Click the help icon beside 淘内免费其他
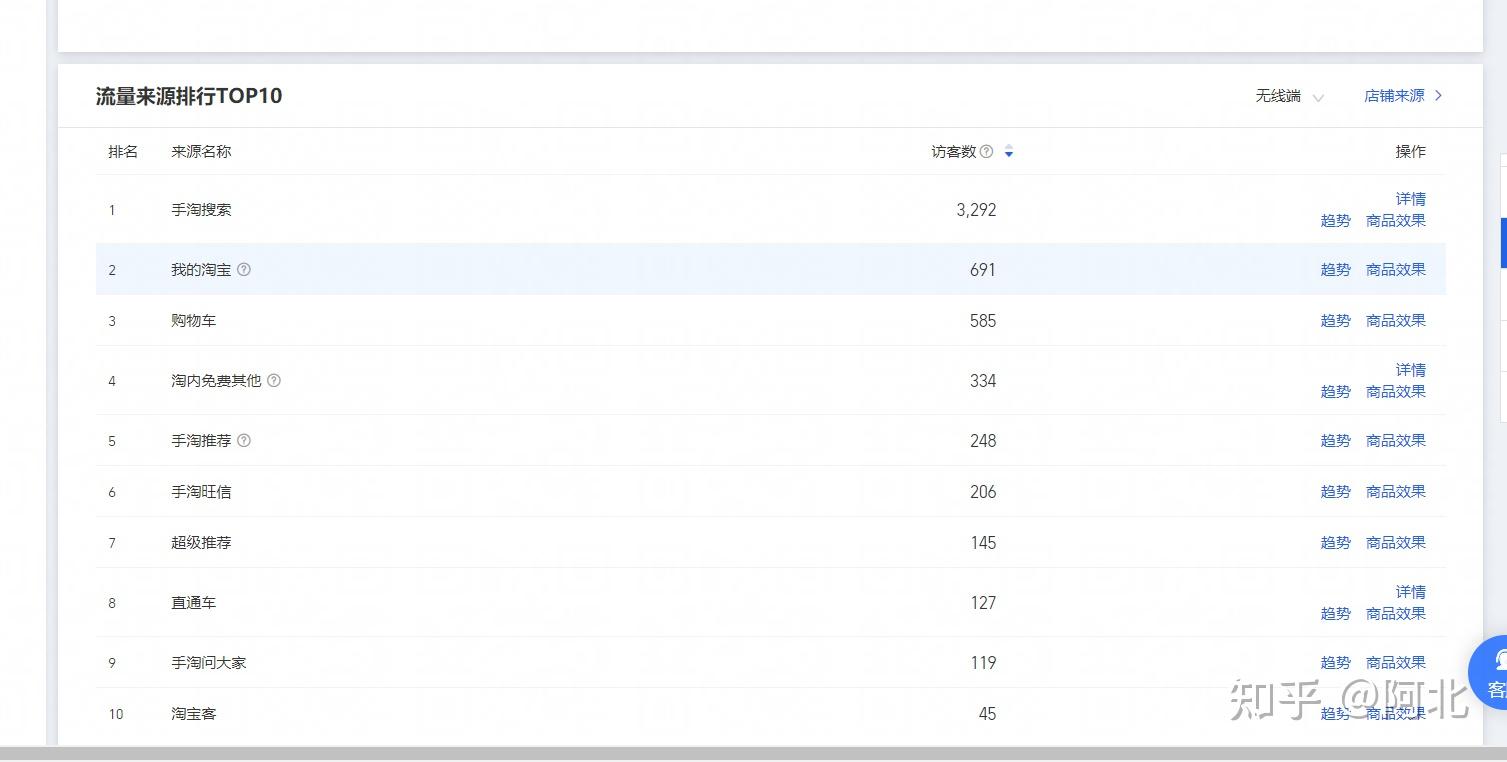Screen dimensions: 1507x762 (273, 381)
